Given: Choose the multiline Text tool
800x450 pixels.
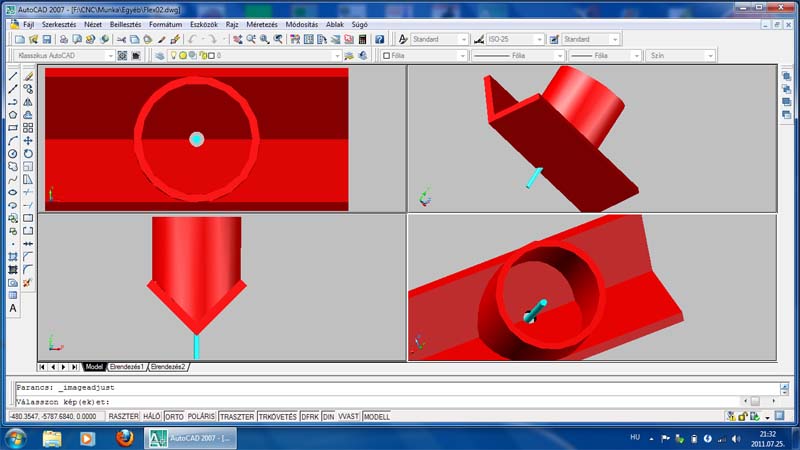Looking at the screenshot, I should (13, 308).
